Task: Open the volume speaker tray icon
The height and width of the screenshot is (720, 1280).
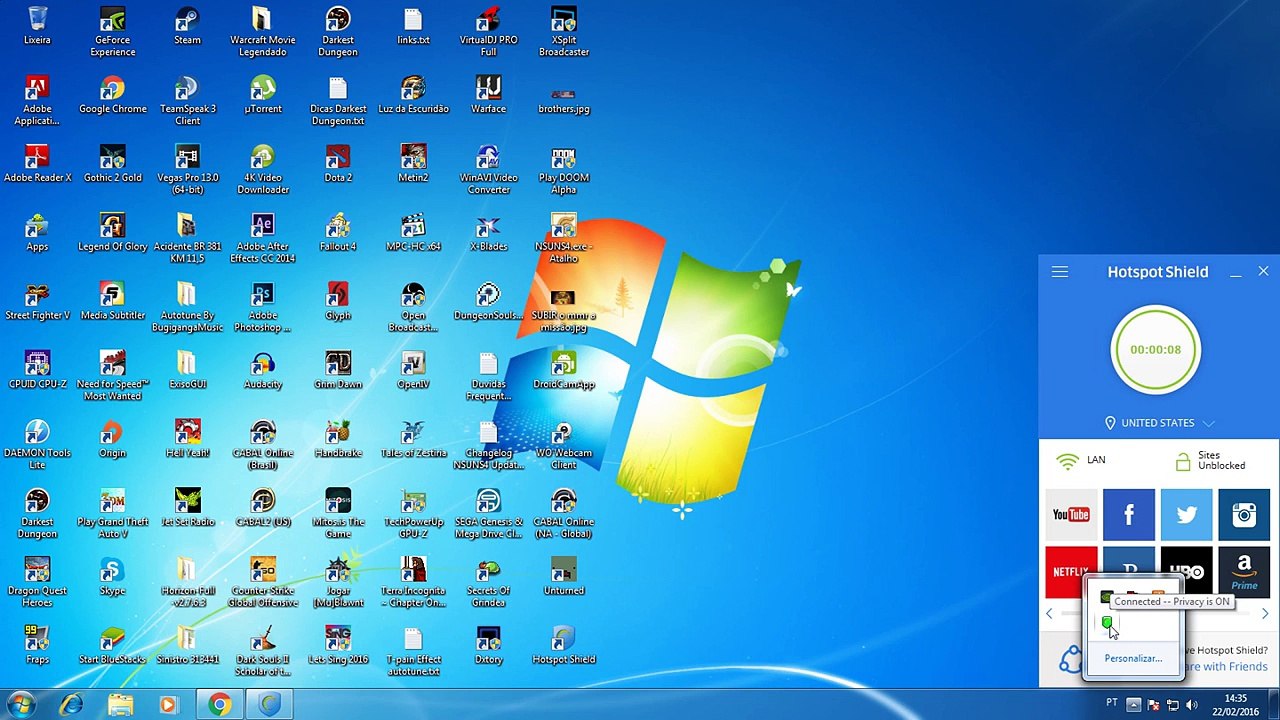Action: (1191, 704)
